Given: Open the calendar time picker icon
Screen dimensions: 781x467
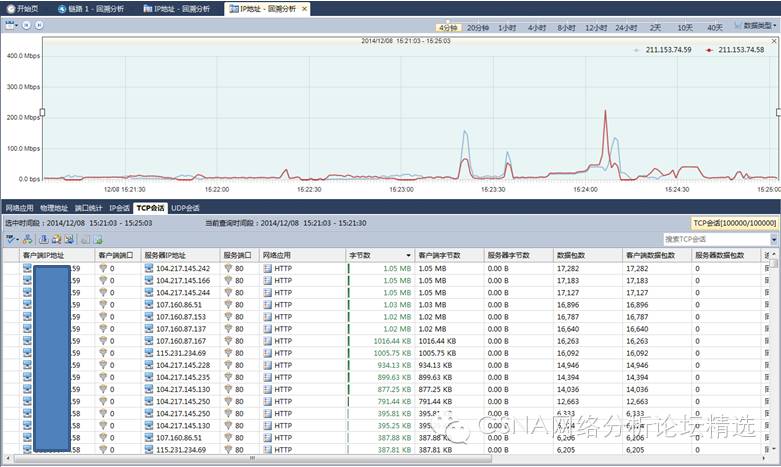Looking at the screenshot, I should 10,25.
